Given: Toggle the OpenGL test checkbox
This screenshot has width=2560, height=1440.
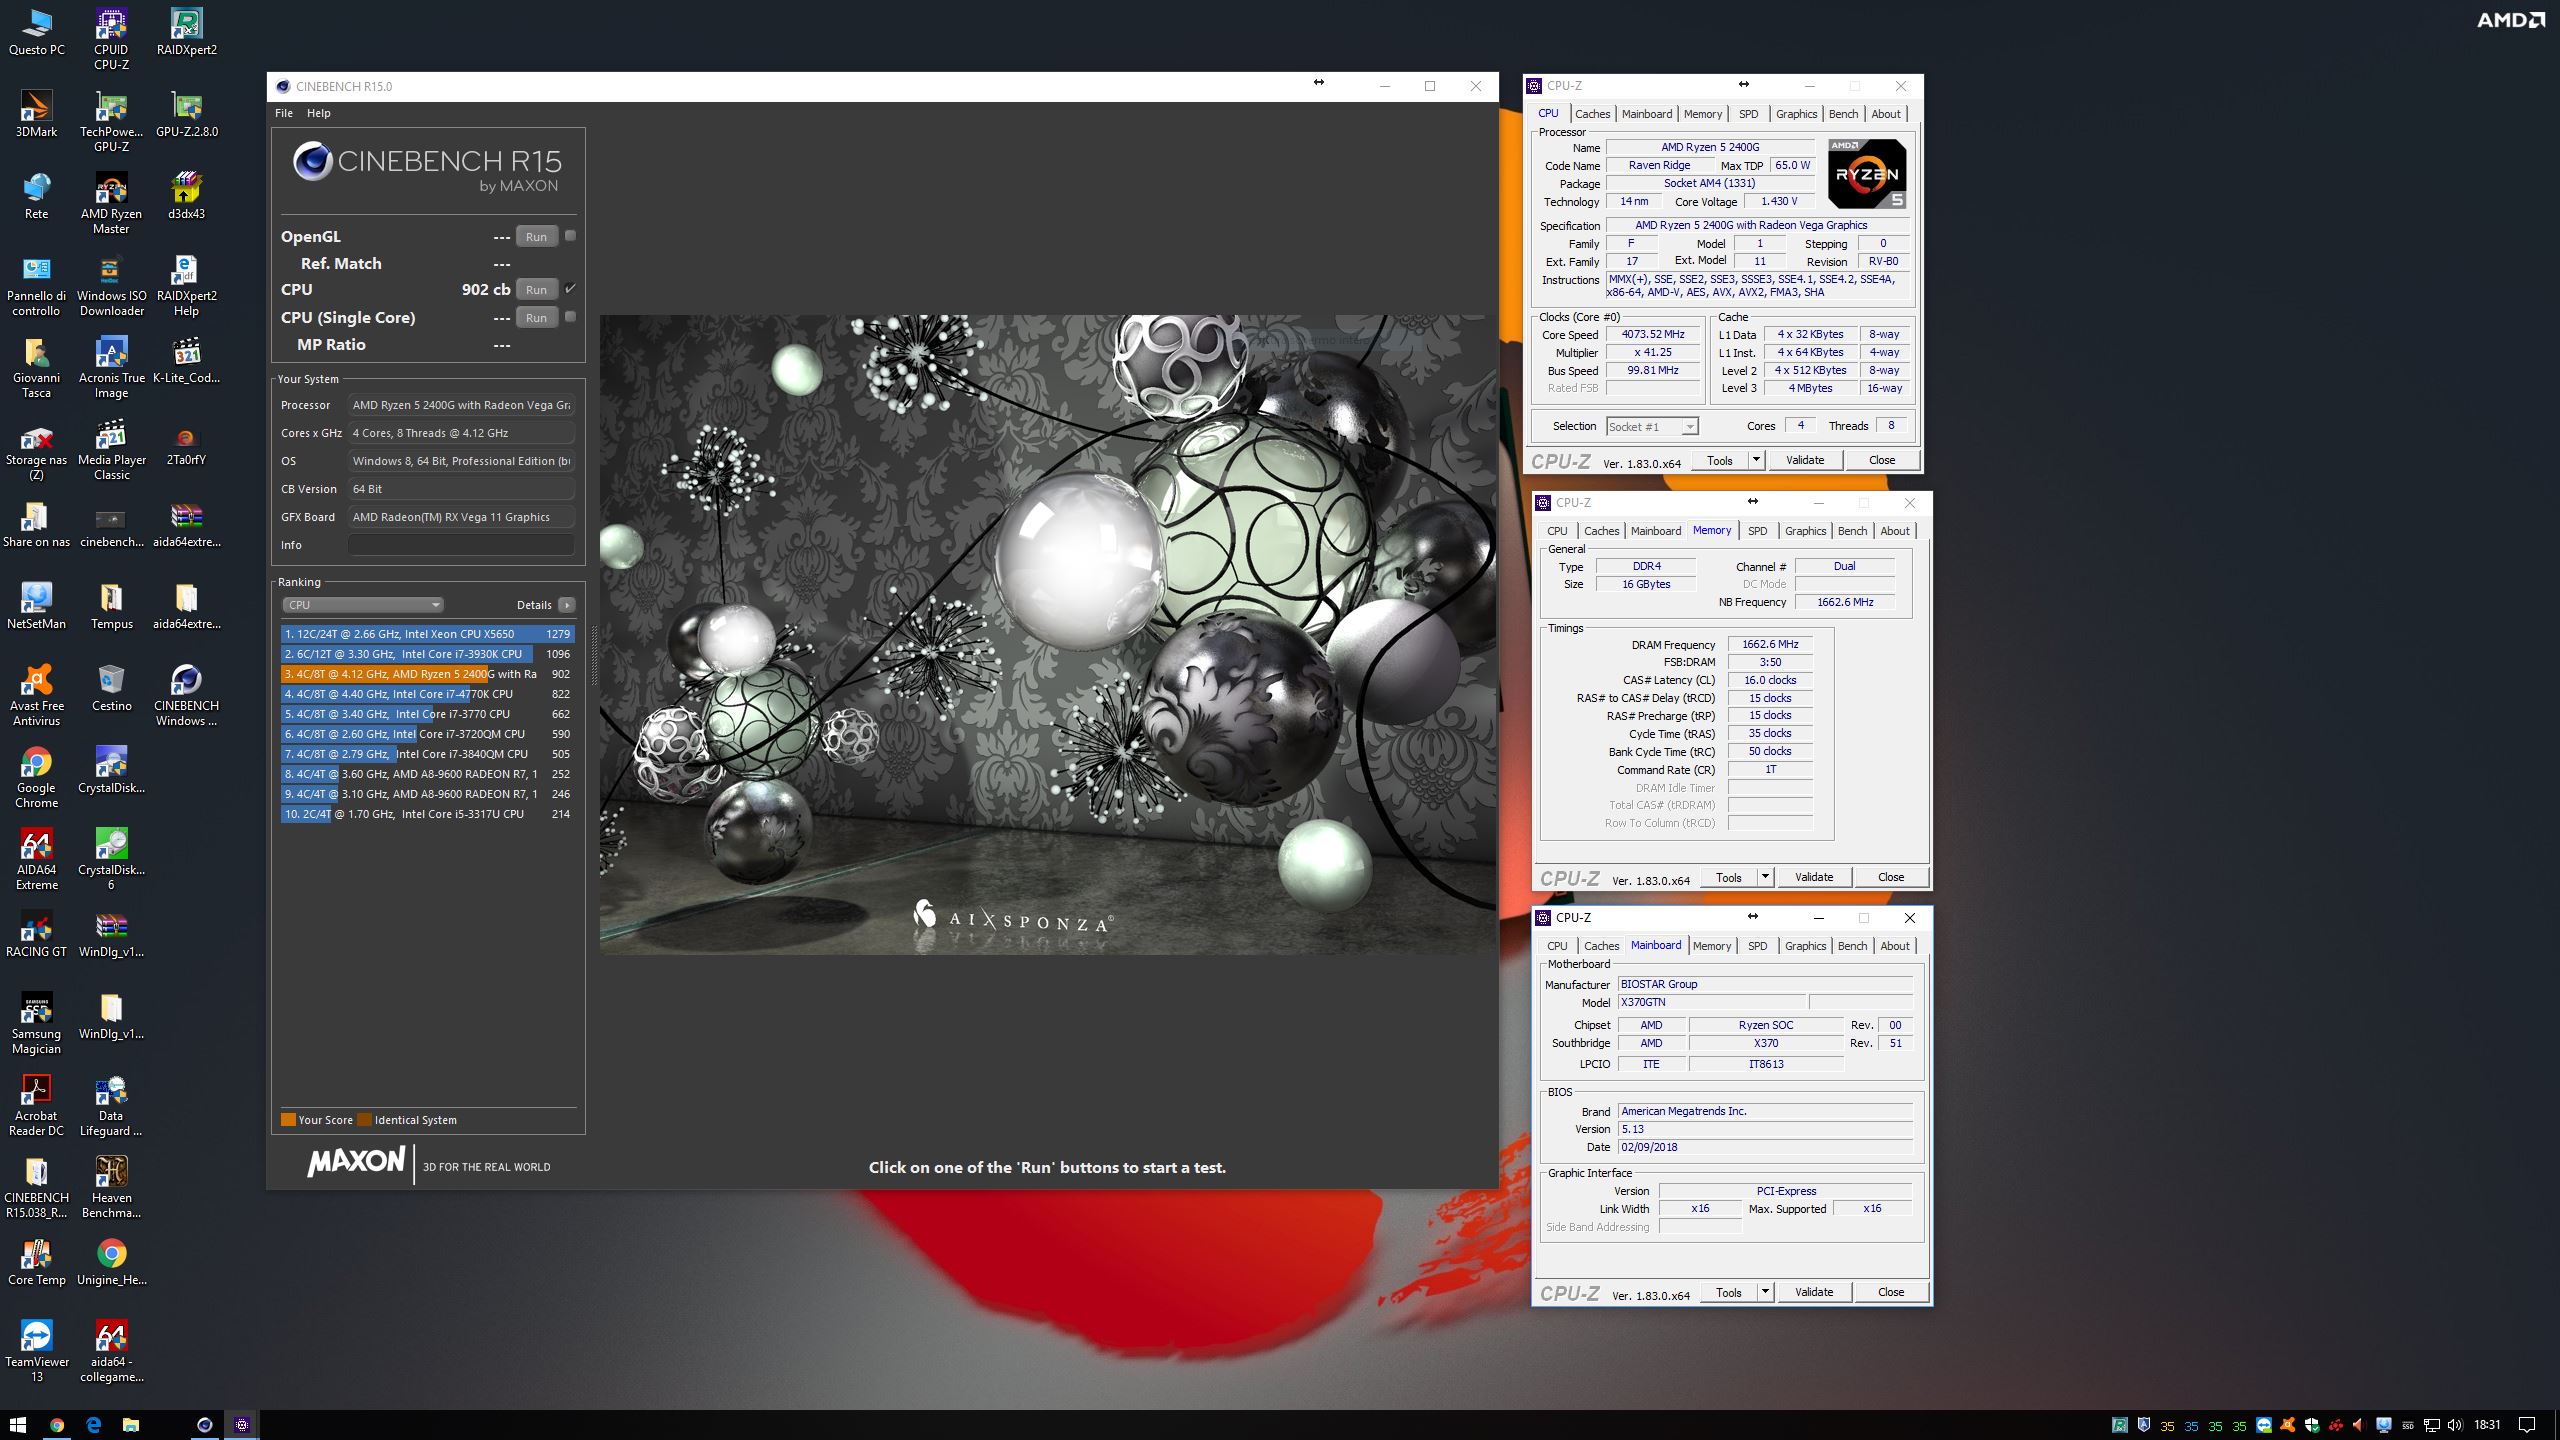Looking at the screenshot, I should click(x=570, y=236).
